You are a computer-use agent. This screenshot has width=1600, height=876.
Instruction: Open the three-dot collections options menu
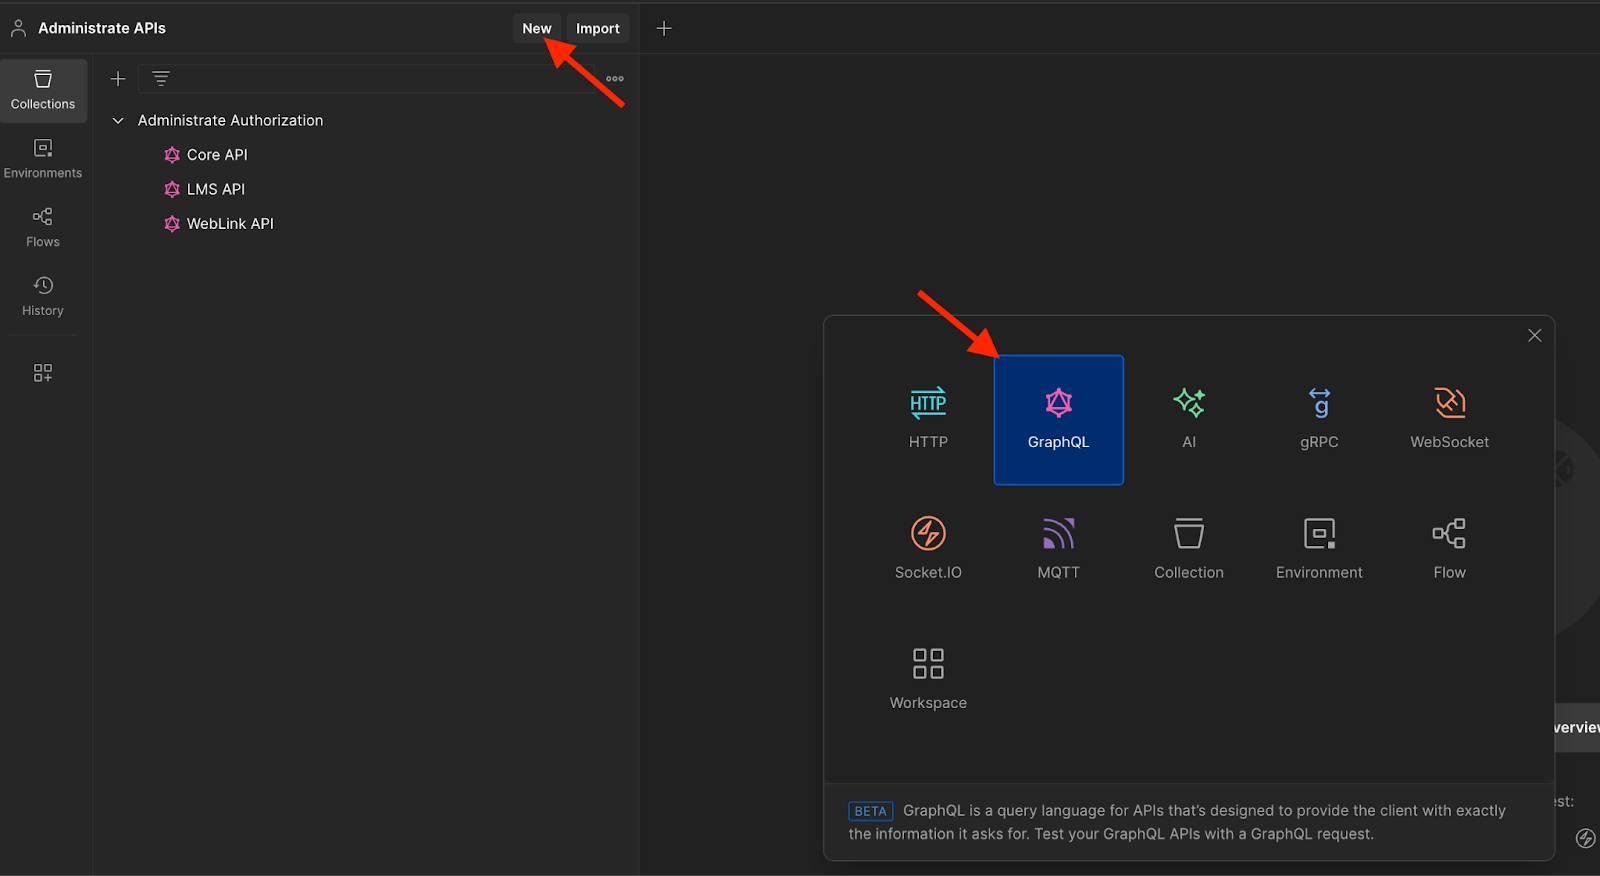615,79
